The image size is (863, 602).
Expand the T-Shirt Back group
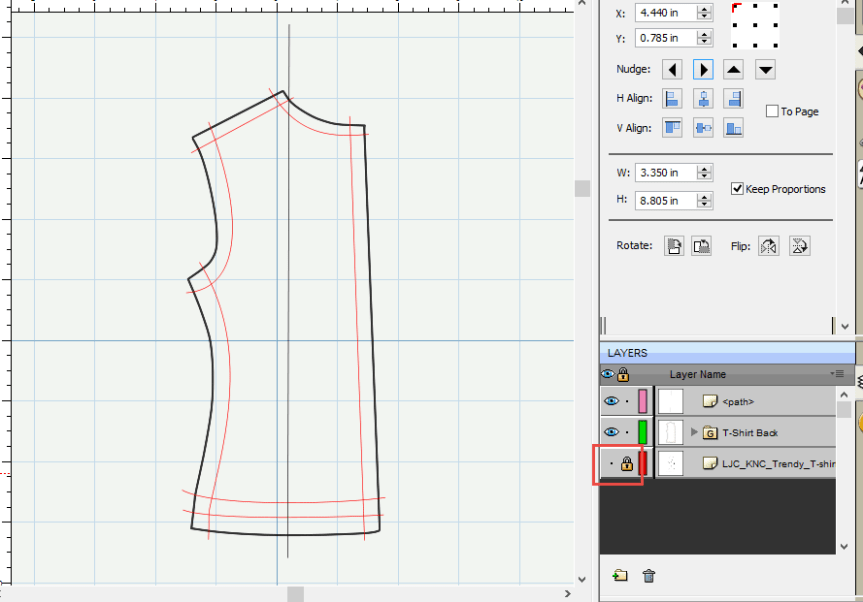pyautogui.click(x=694, y=432)
